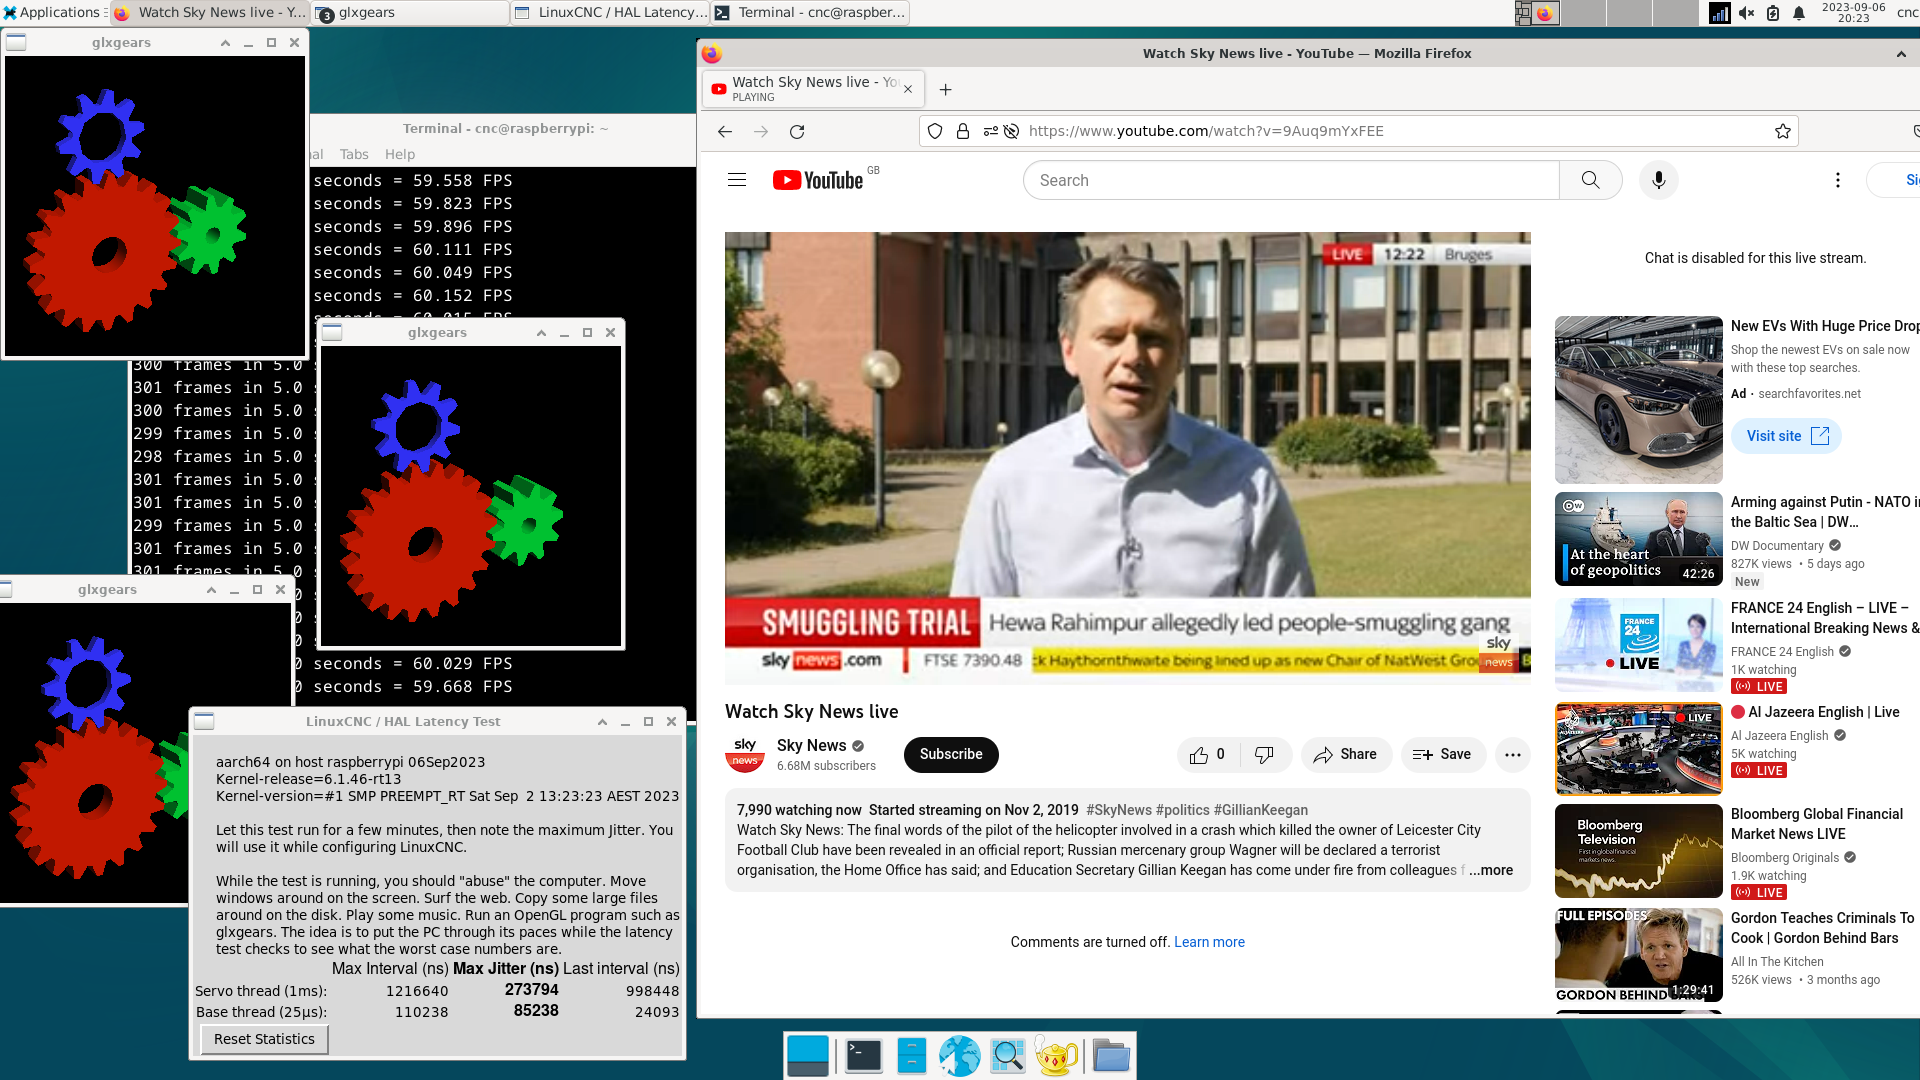Roll up LinuxCNC Latency Test window arrow
1920x1080 pixels.
pos(602,722)
